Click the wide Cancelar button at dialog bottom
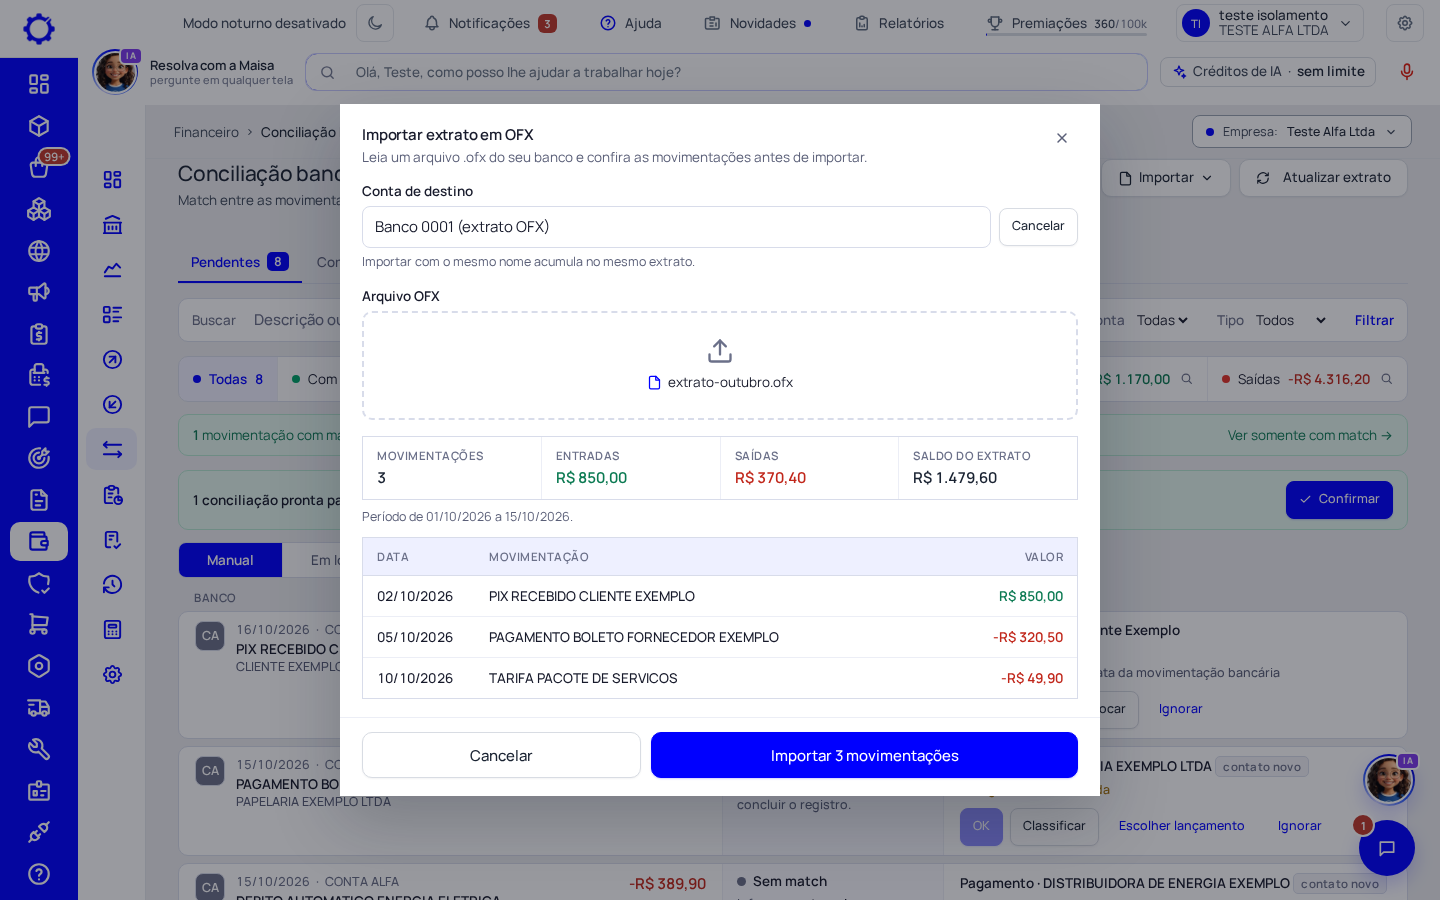This screenshot has height=900, width=1440. point(501,755)
